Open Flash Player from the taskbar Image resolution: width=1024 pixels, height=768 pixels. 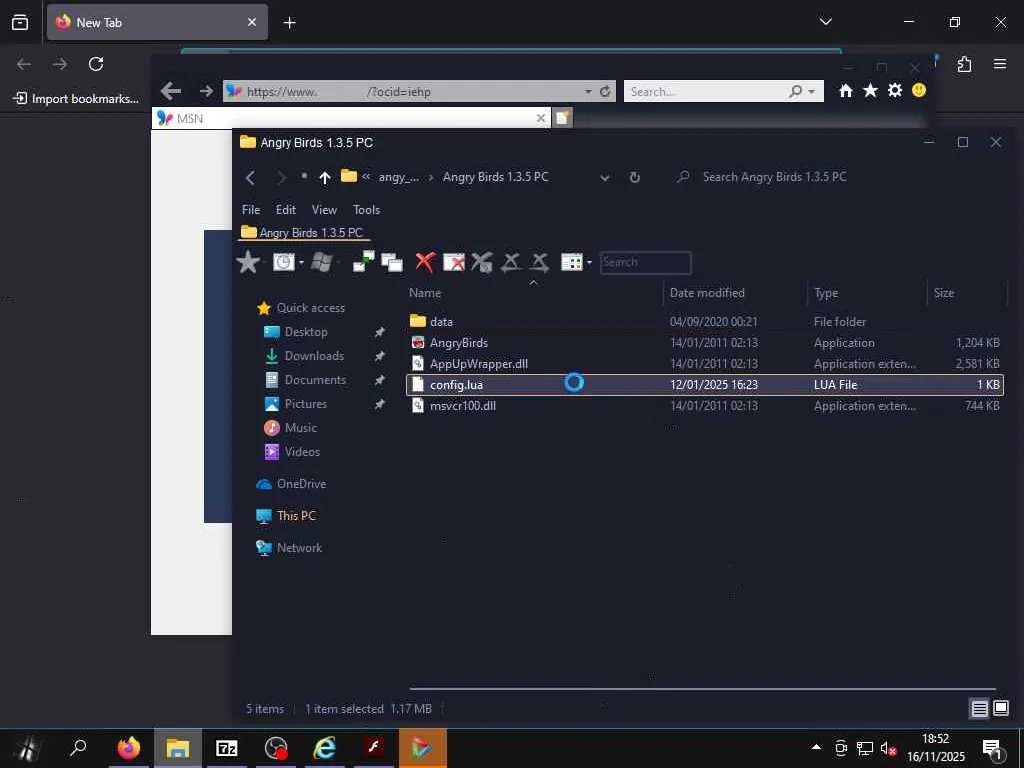point(374,748)
